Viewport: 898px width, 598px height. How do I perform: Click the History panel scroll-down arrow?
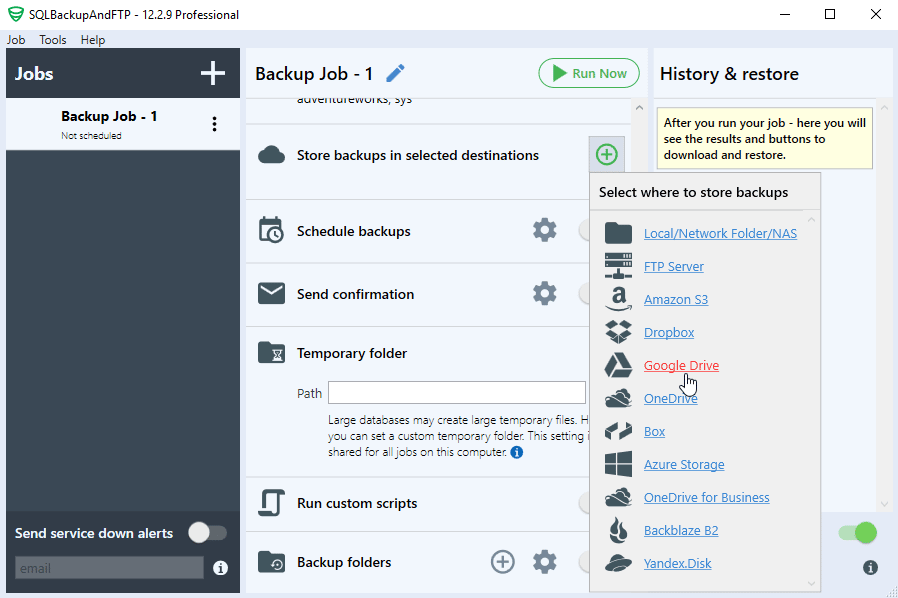point(884,504)
